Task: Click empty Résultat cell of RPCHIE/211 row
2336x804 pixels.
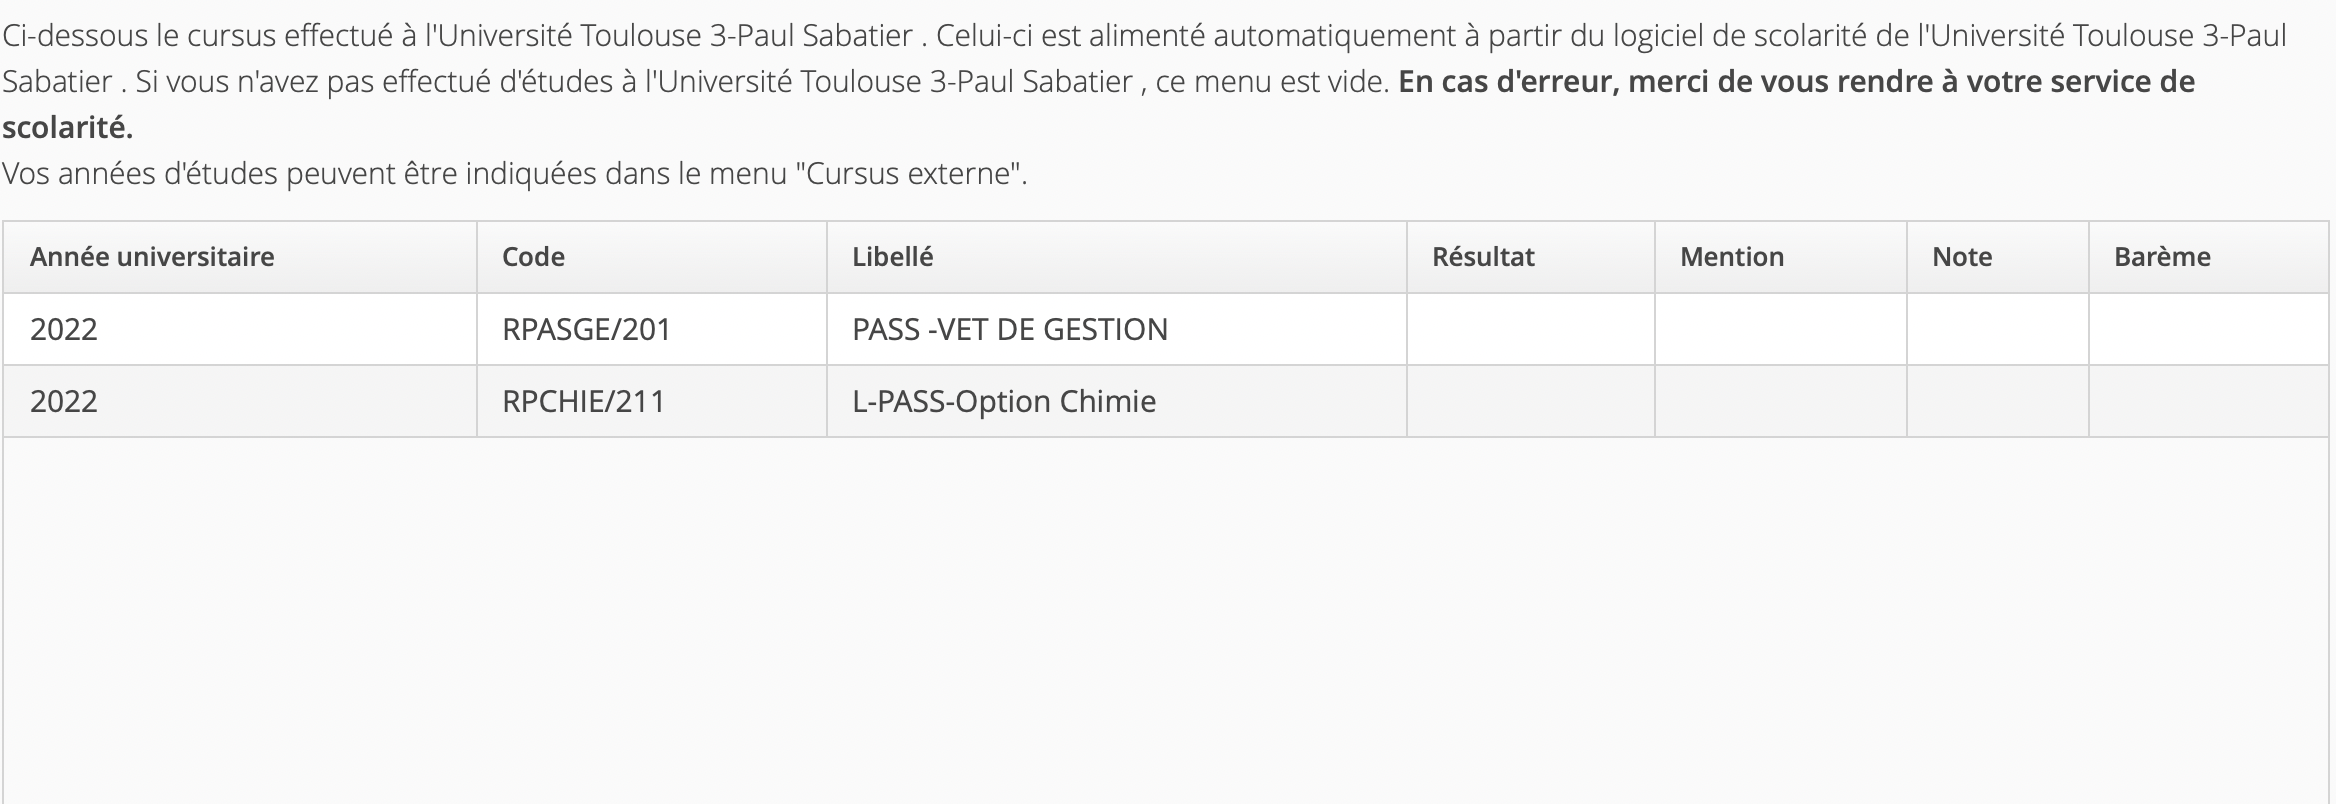Action: pos(1530,401)
